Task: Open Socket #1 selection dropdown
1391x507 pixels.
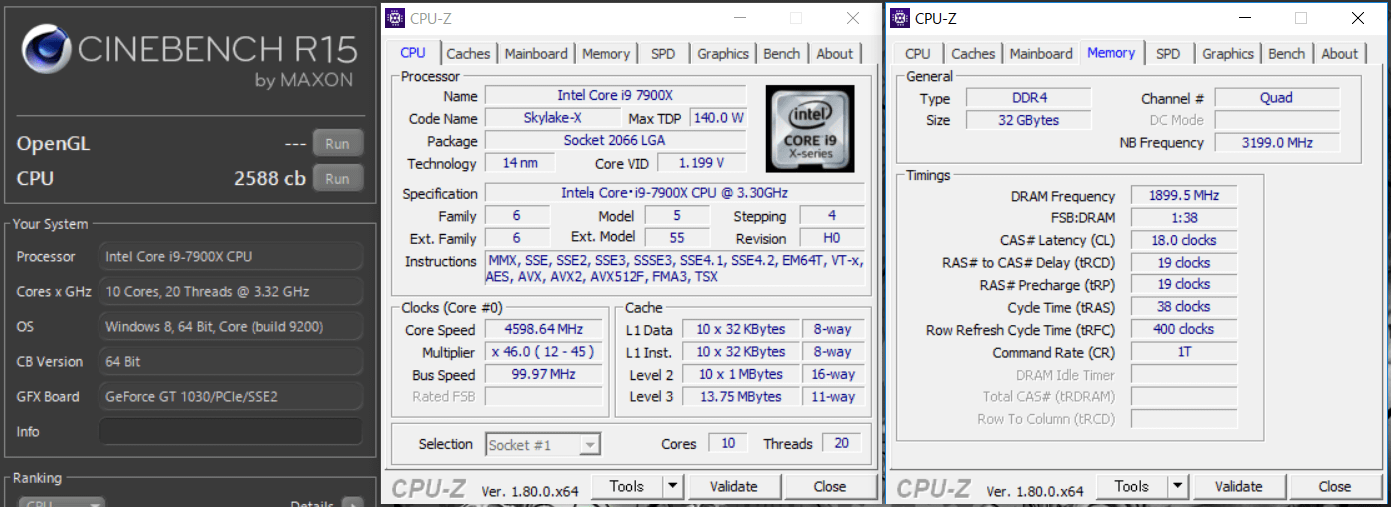Action: click(543, 445)
